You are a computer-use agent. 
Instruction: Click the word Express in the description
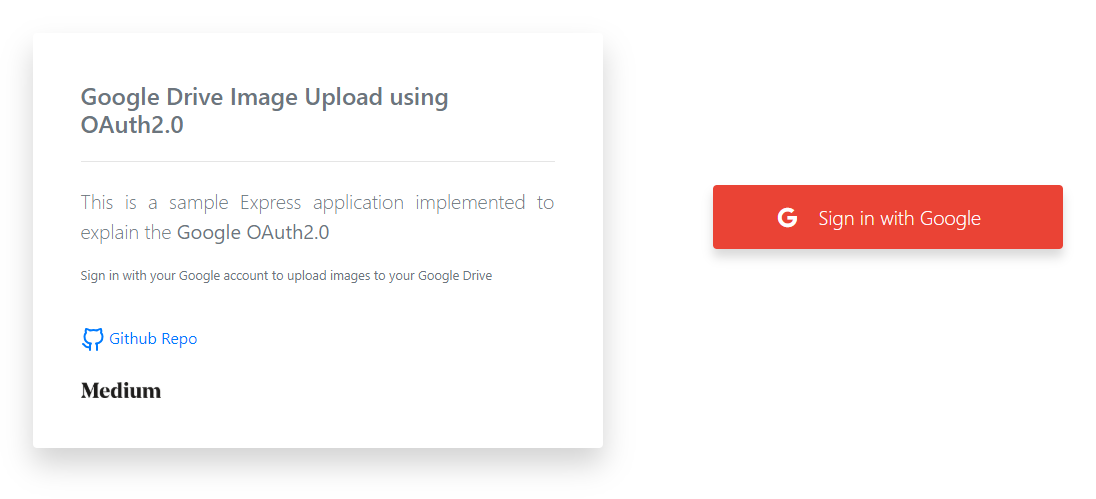271,203
